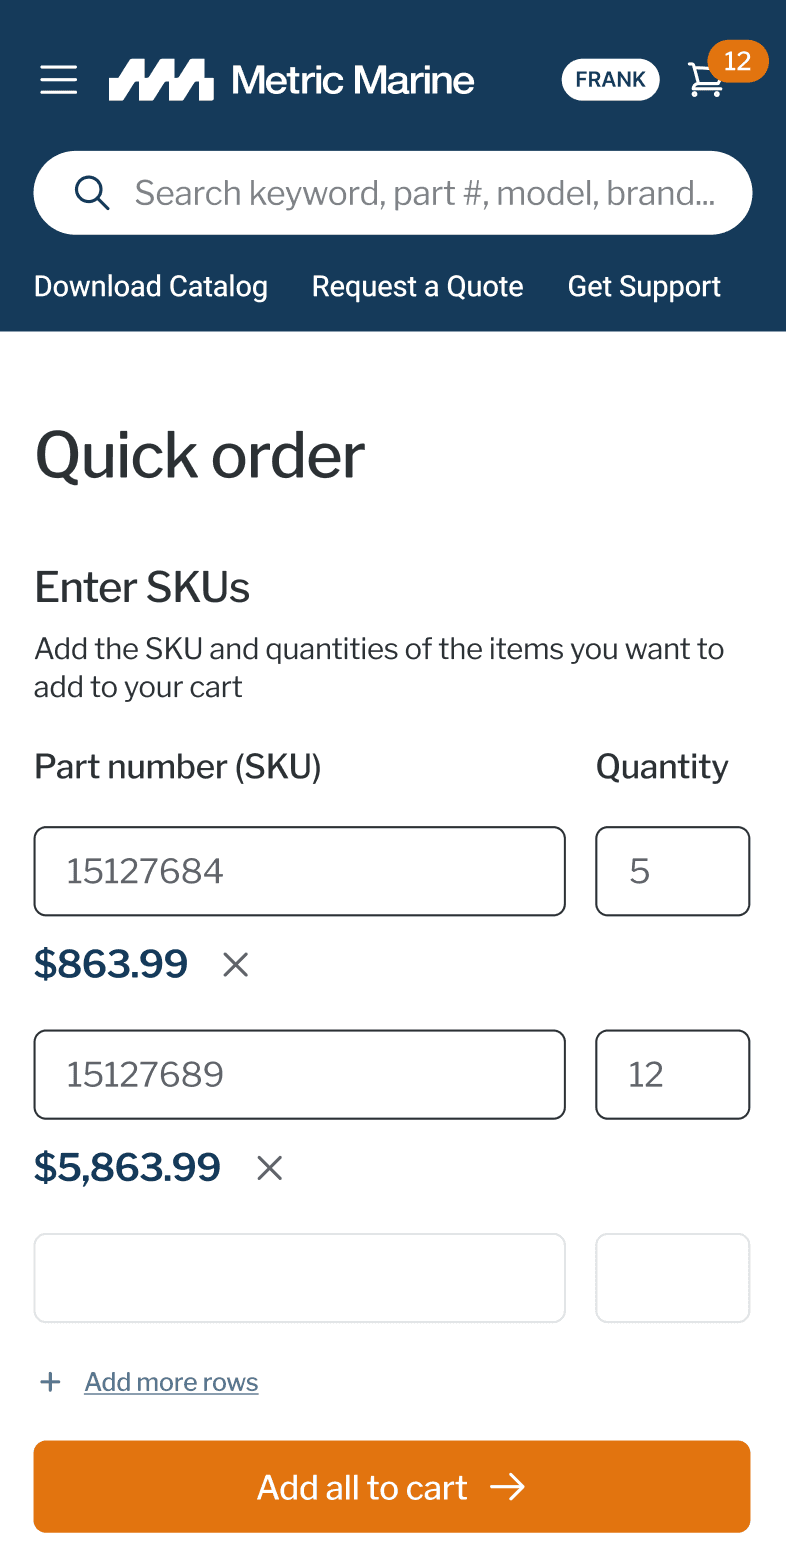The height and width of the screenshot is (1560, 786).
Task: Open Download Catalog
Action: [150, 287]
